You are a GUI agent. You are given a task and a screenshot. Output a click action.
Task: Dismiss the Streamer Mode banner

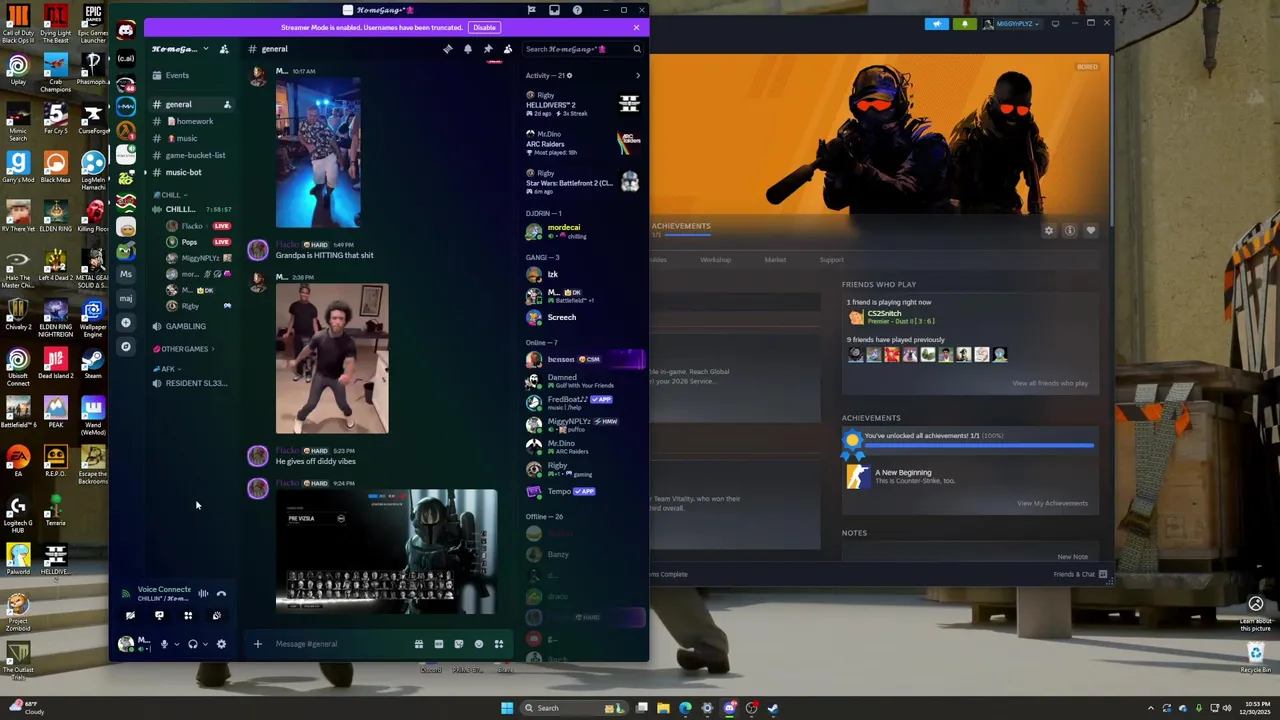click(636, 28)
